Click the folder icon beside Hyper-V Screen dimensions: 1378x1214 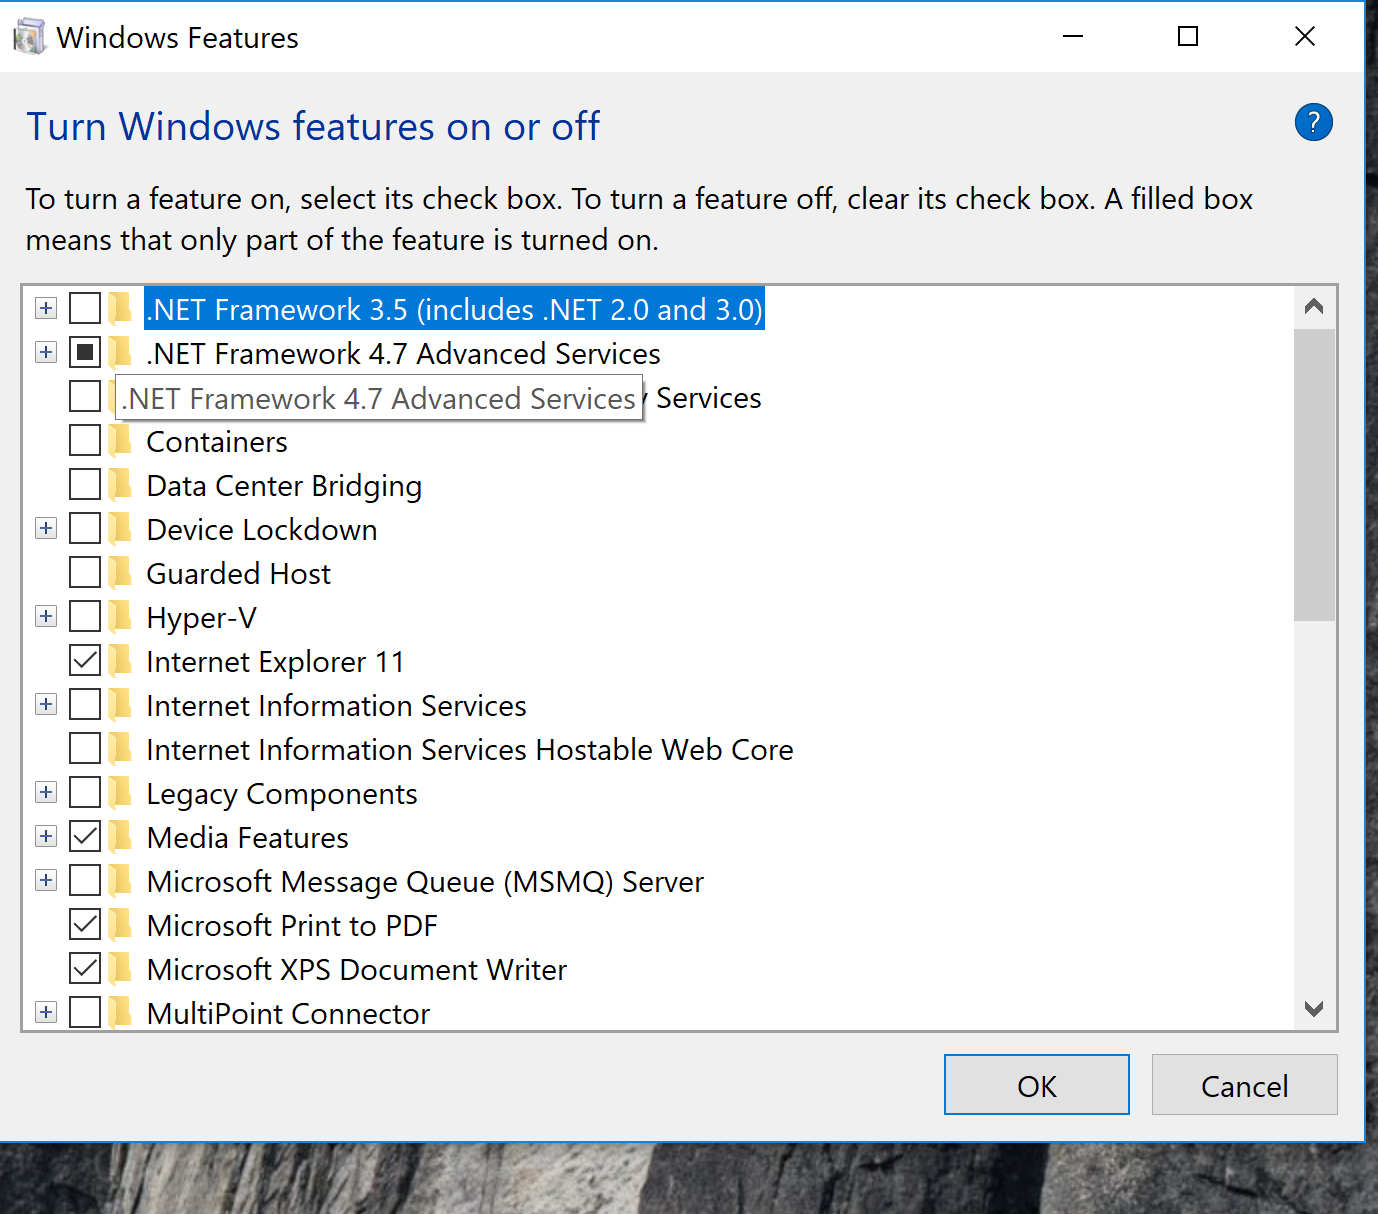pos(120,617)
